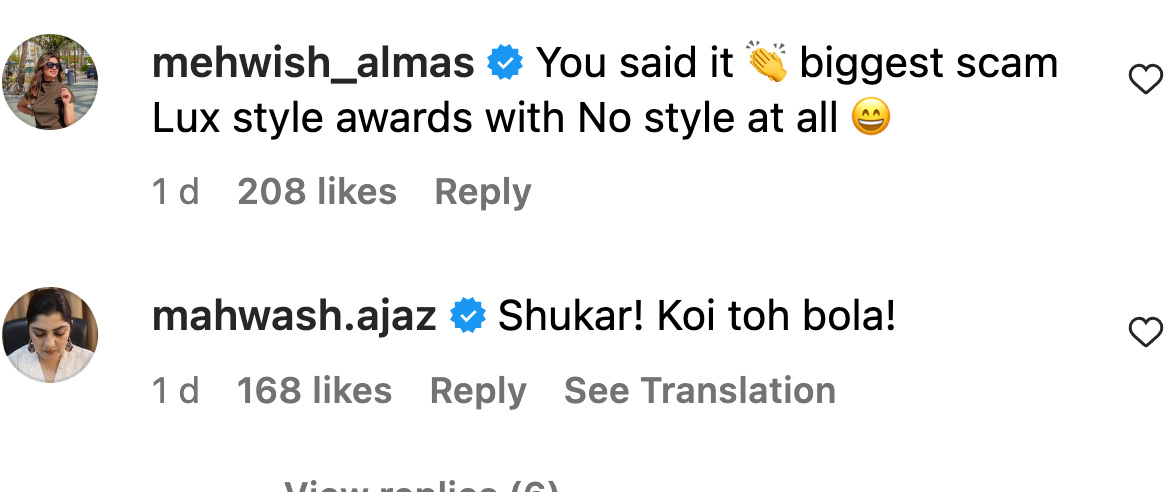Image resolution: width=1168 pixels, height=492 pixels.
Task: Click the verified badge beside mehwish_almas
Action: [x=505, y=63]
